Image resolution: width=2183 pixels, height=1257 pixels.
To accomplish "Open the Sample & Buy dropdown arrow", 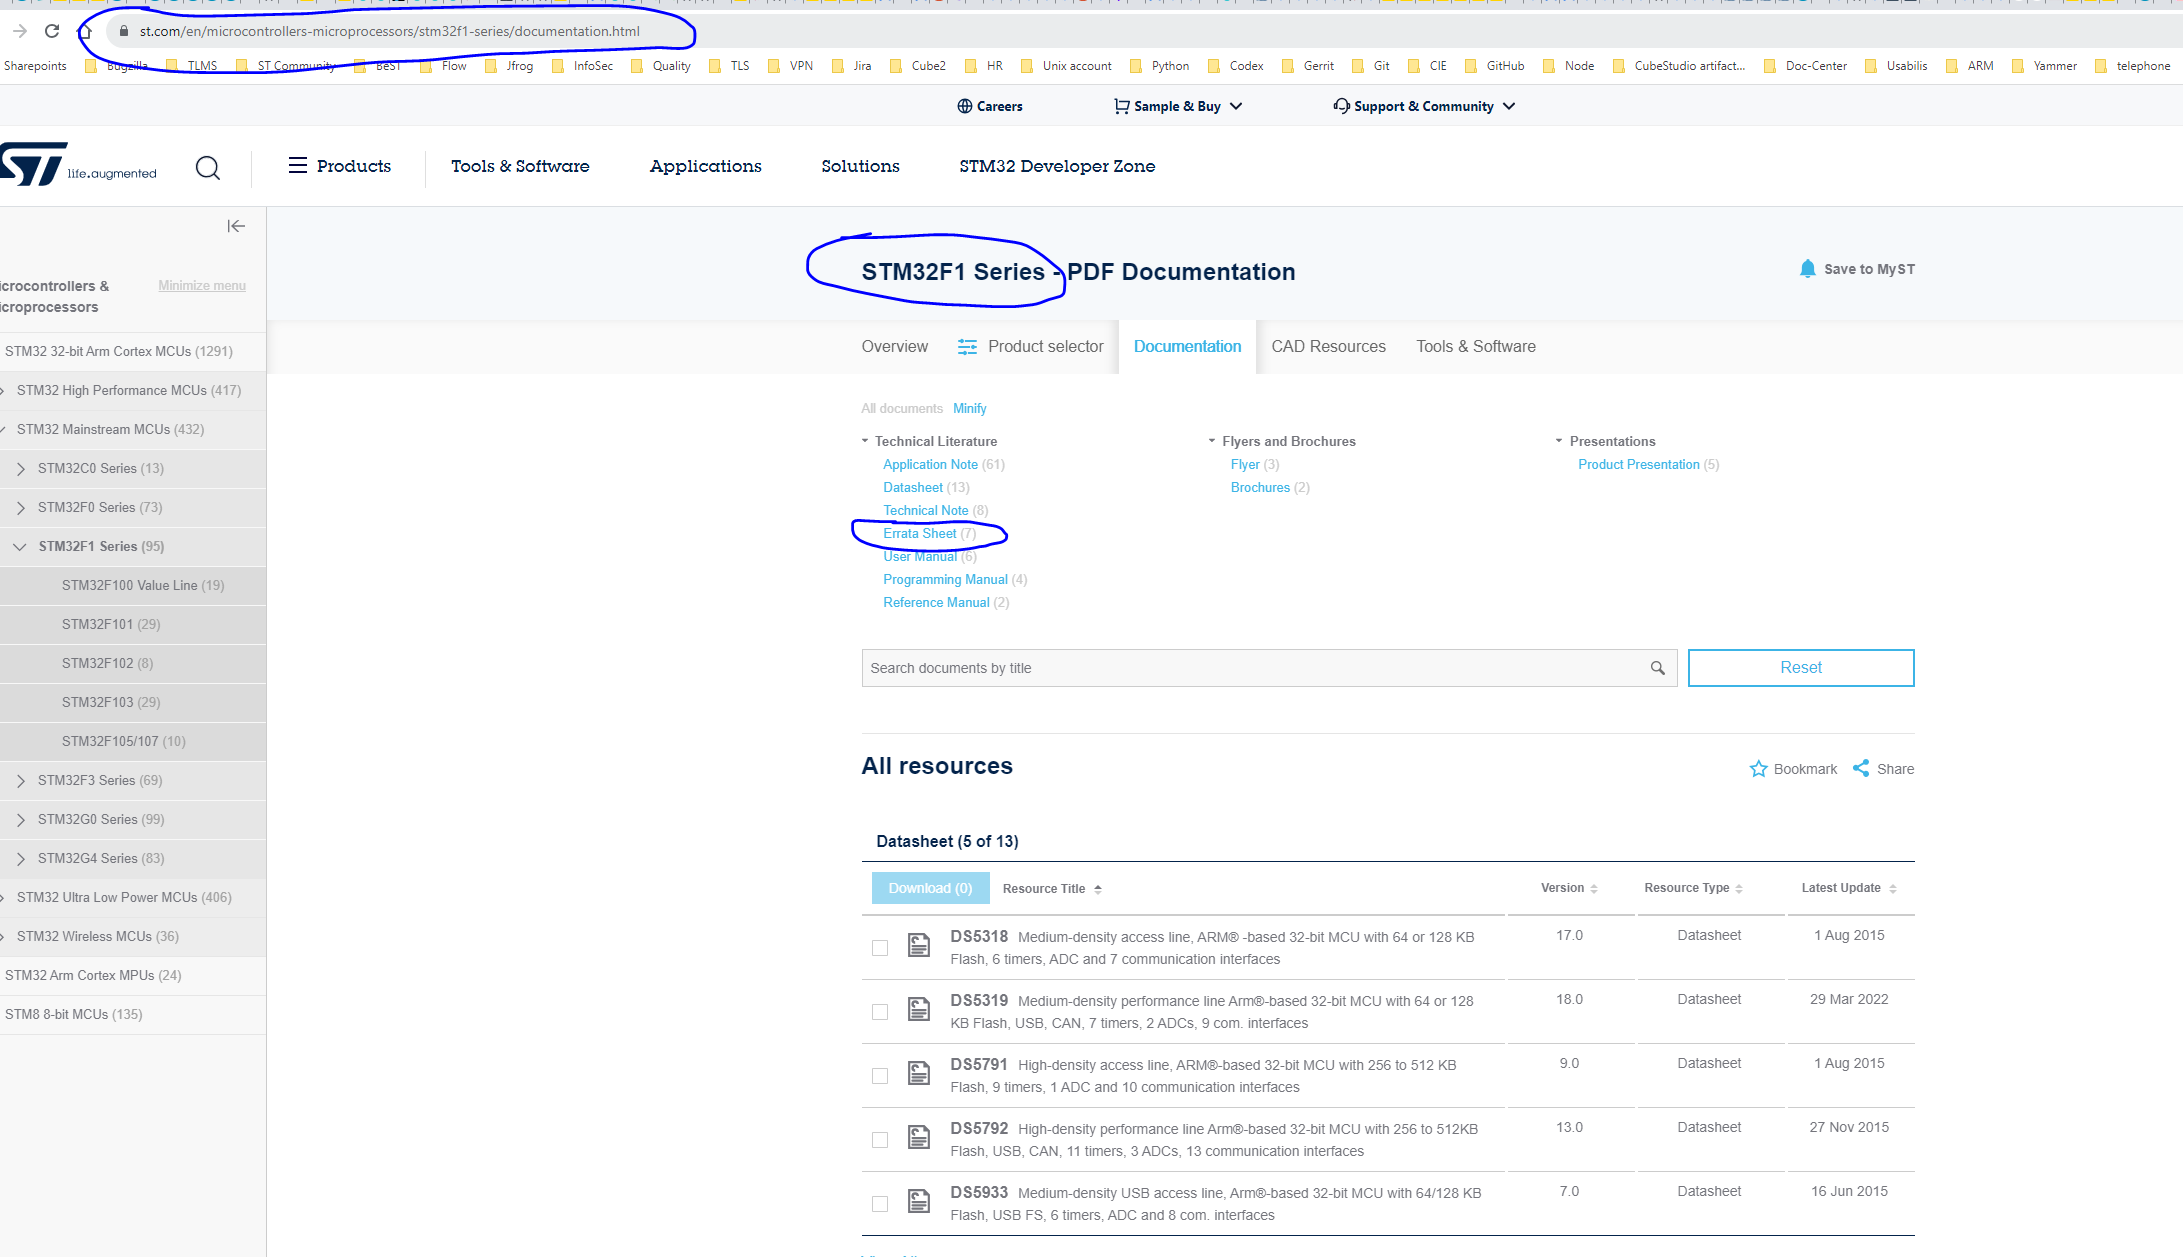I will [1236, 106].
